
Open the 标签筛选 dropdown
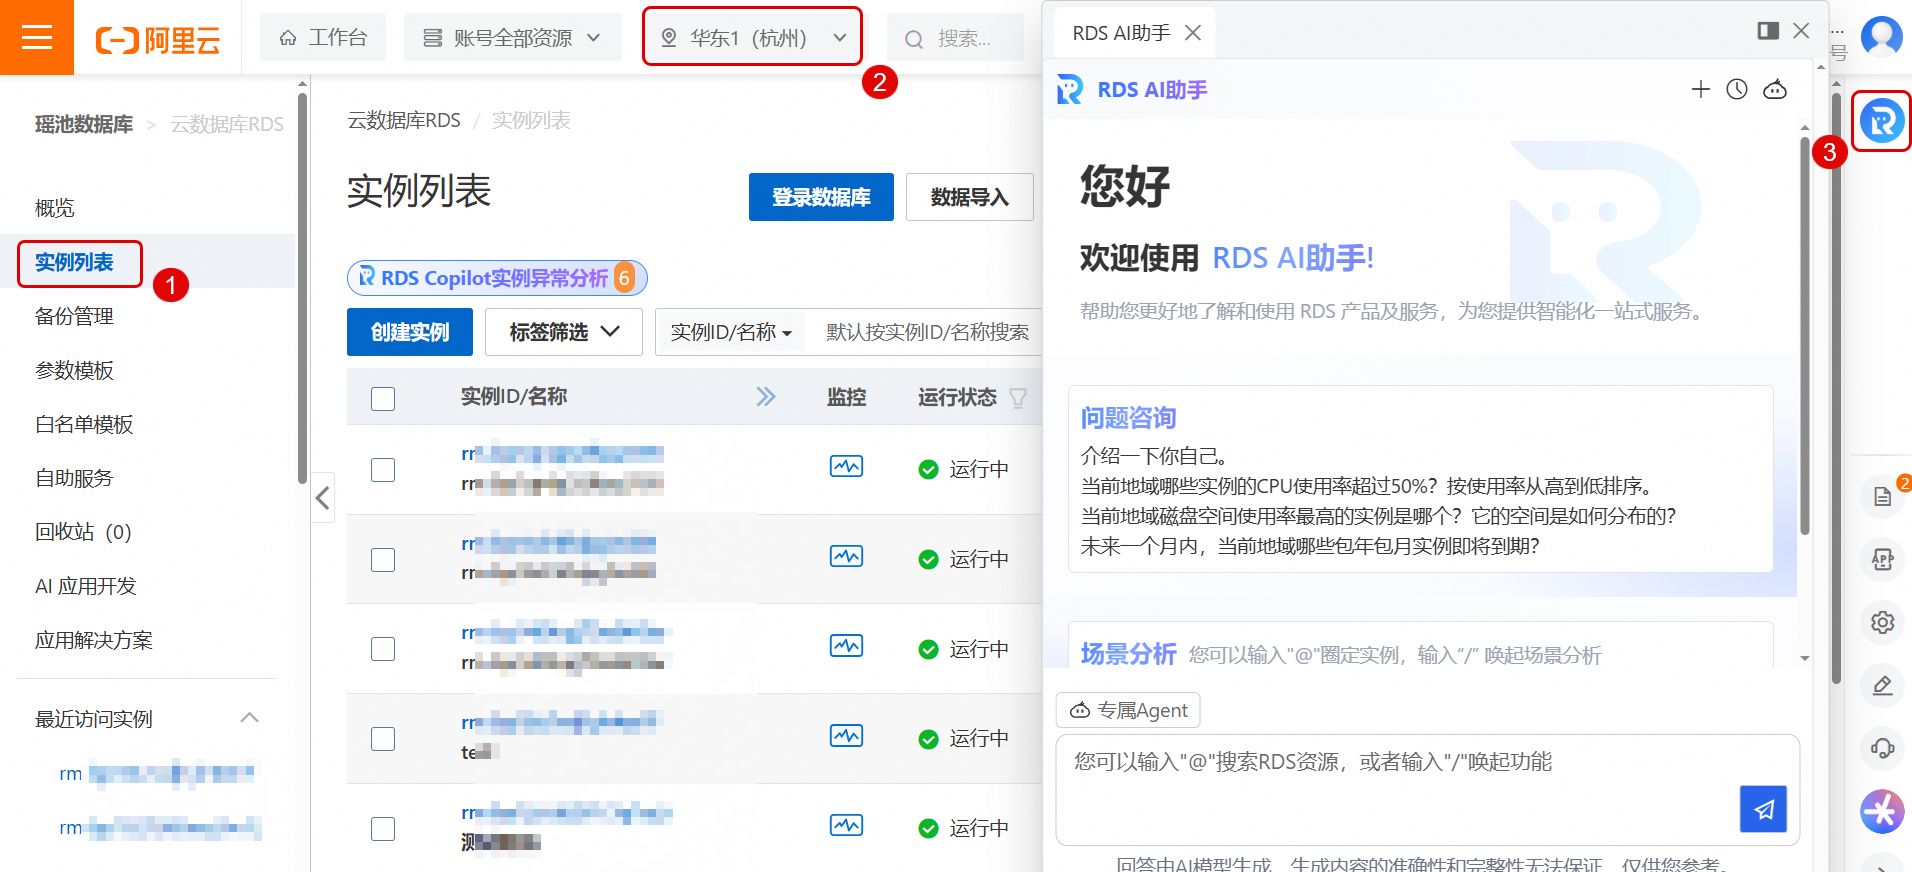point(564,332)
